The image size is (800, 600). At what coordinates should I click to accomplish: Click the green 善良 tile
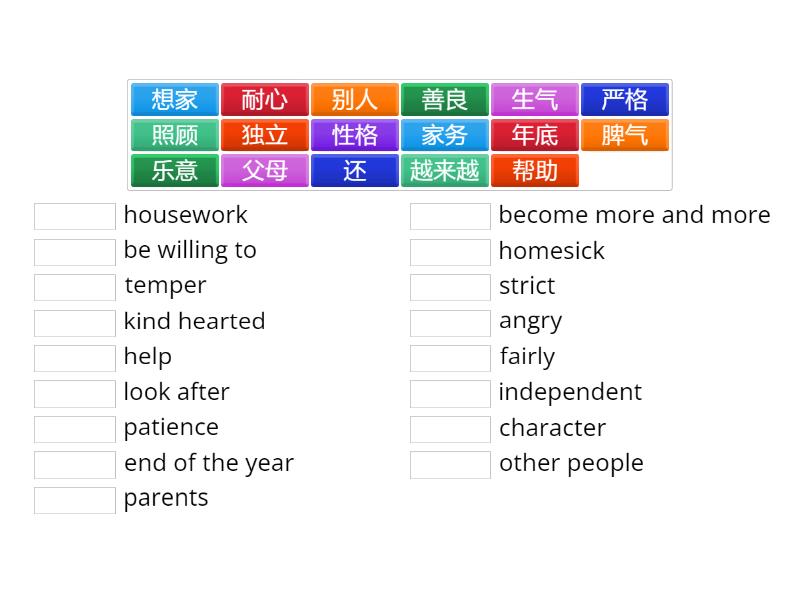pyautogui.click(x=445, y=100)
